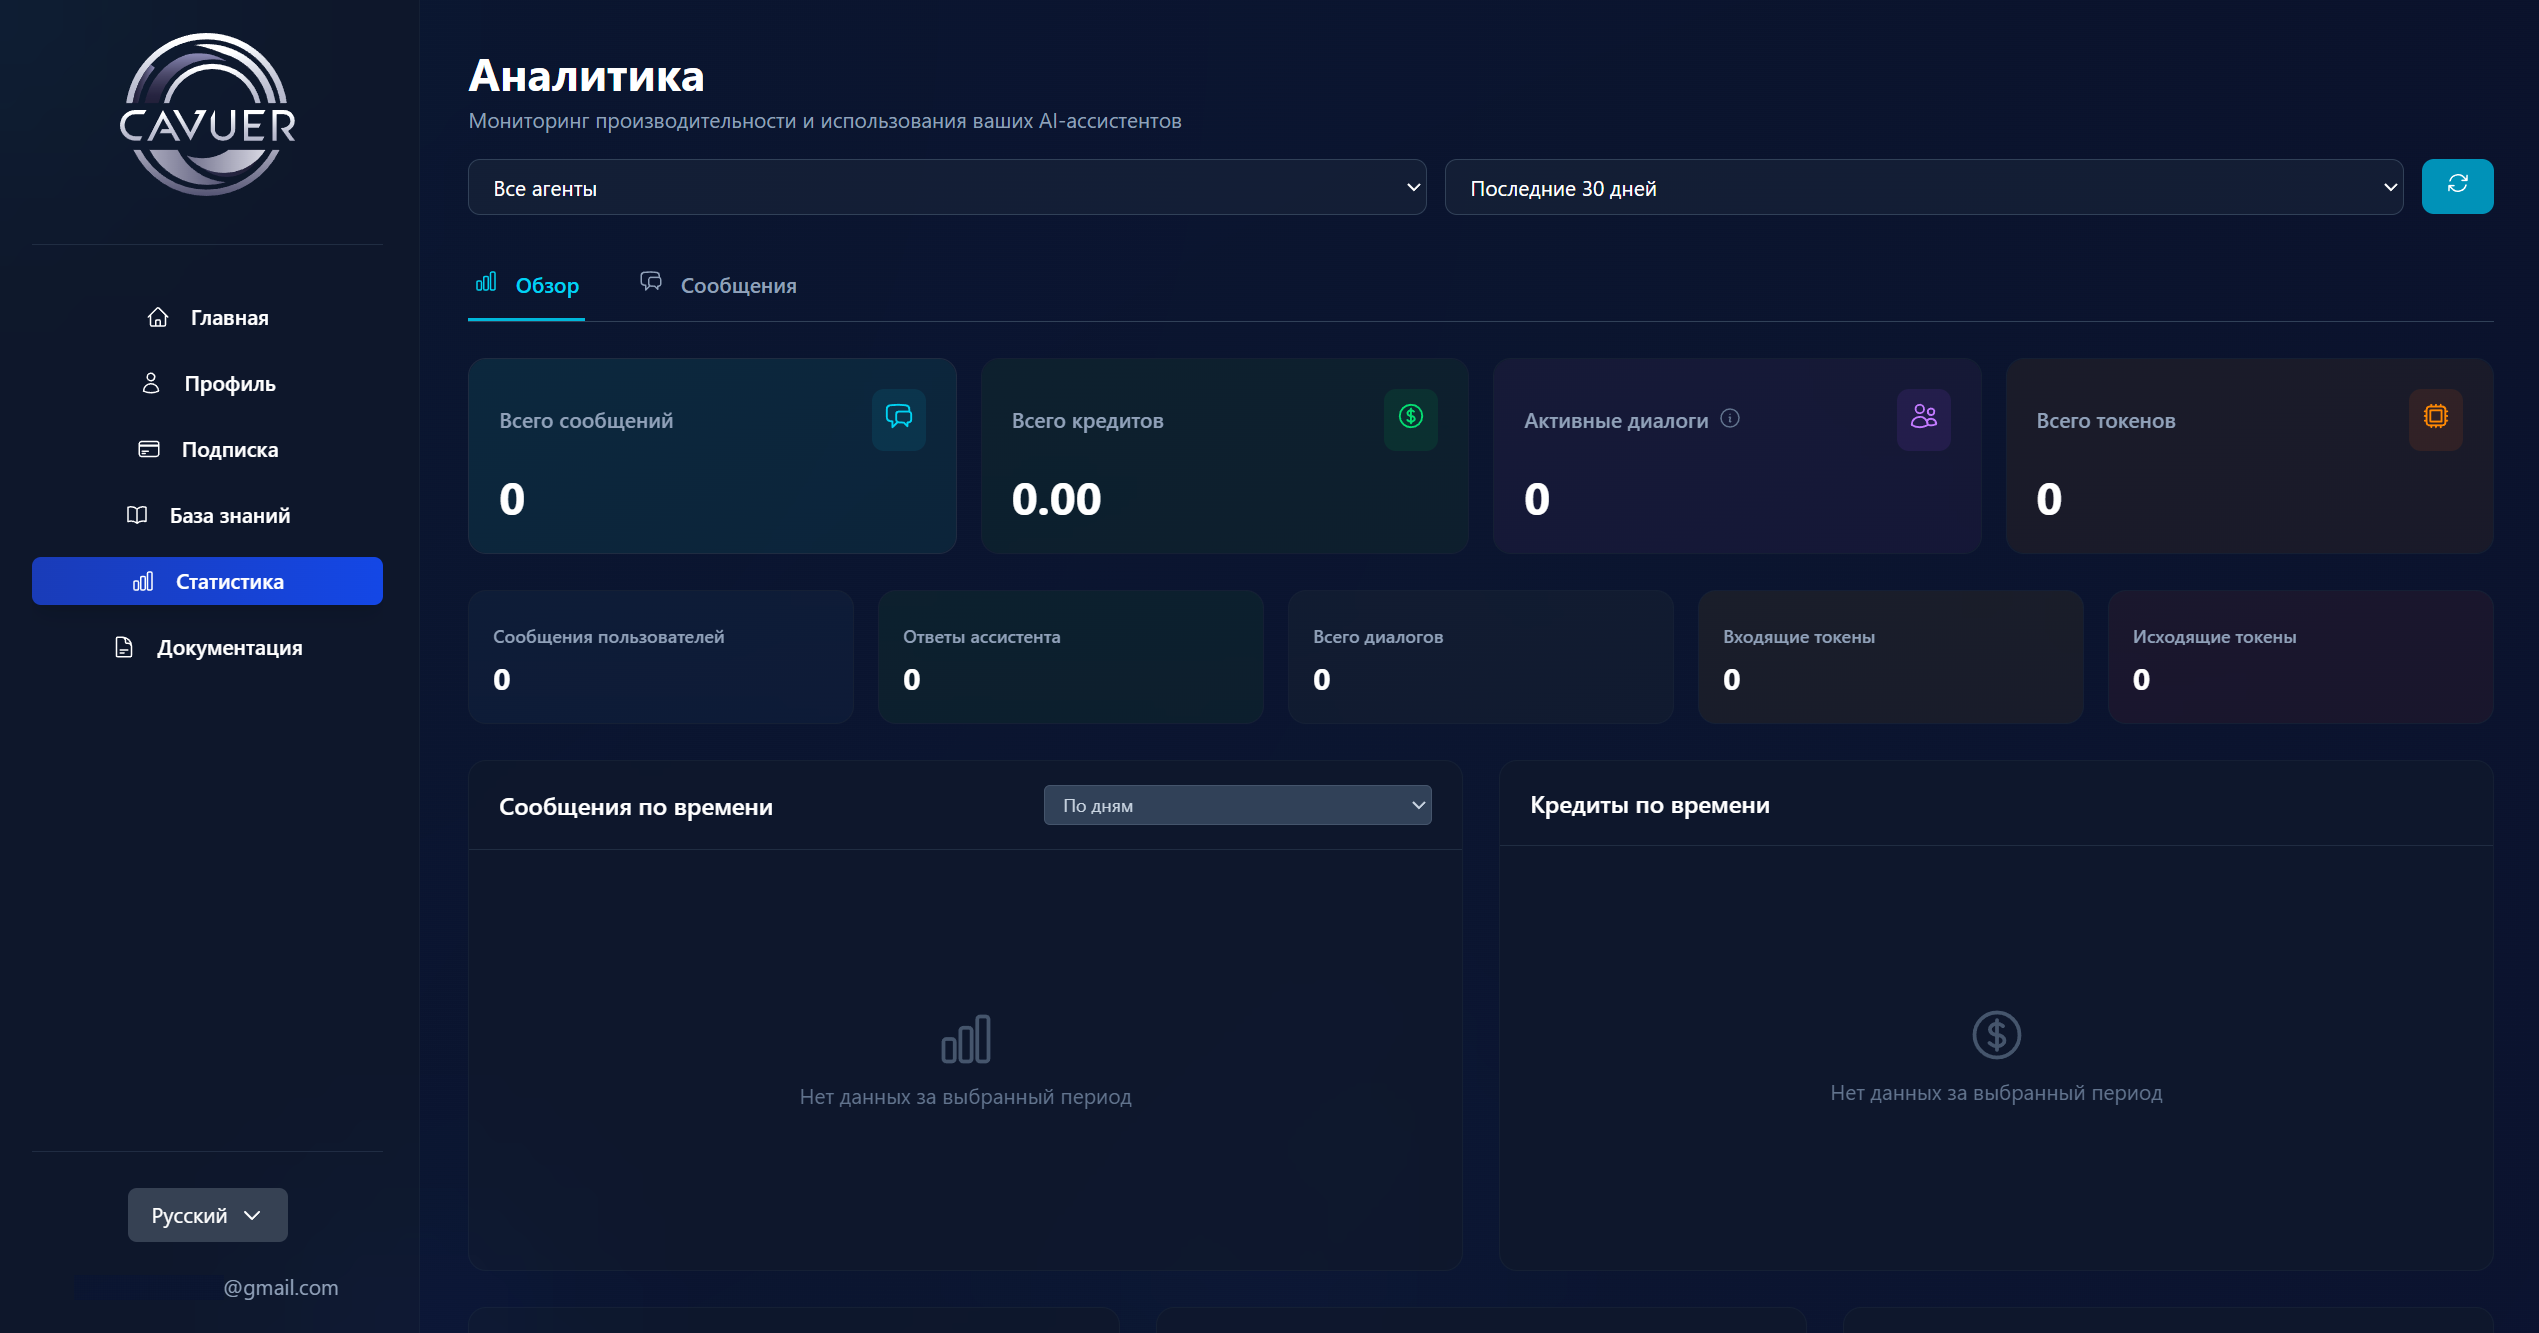Open Подписка sidebar item
The image size is (2539, 1333).
[208, 450]
